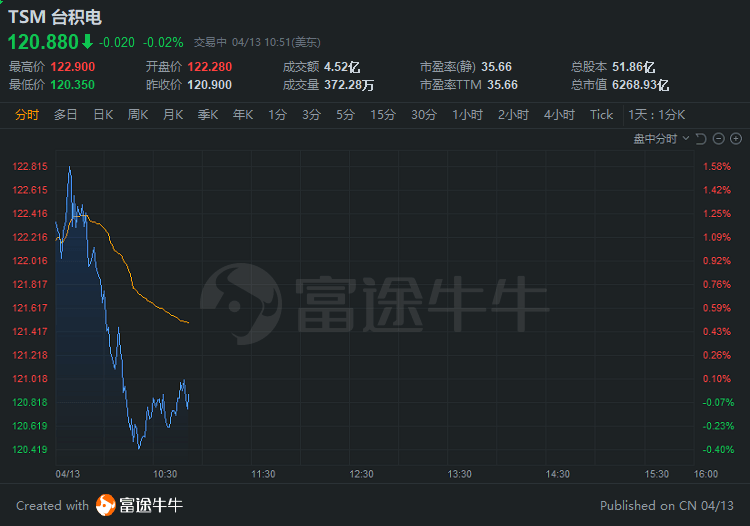Choose the 15分 interval tab
This screenshot has width=750, height=526.
pos(383,115)
